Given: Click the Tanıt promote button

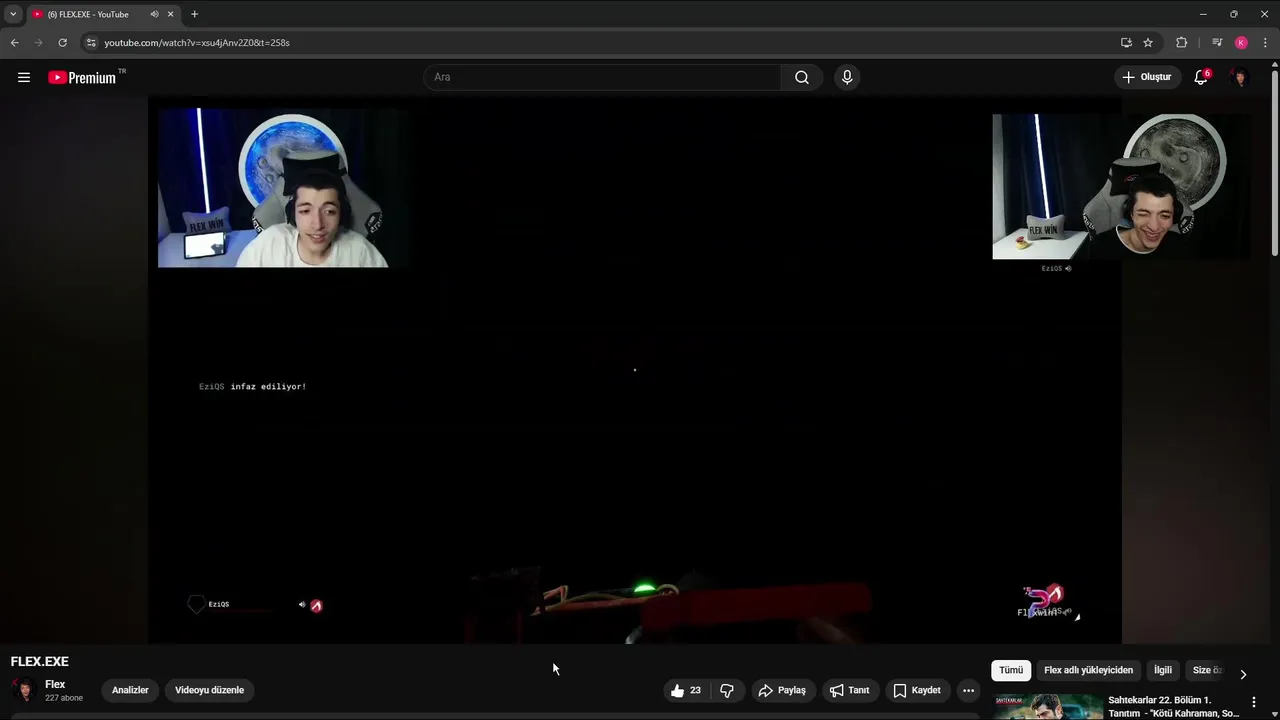Looking at the screenshot, I should click(x=849, y=690).
